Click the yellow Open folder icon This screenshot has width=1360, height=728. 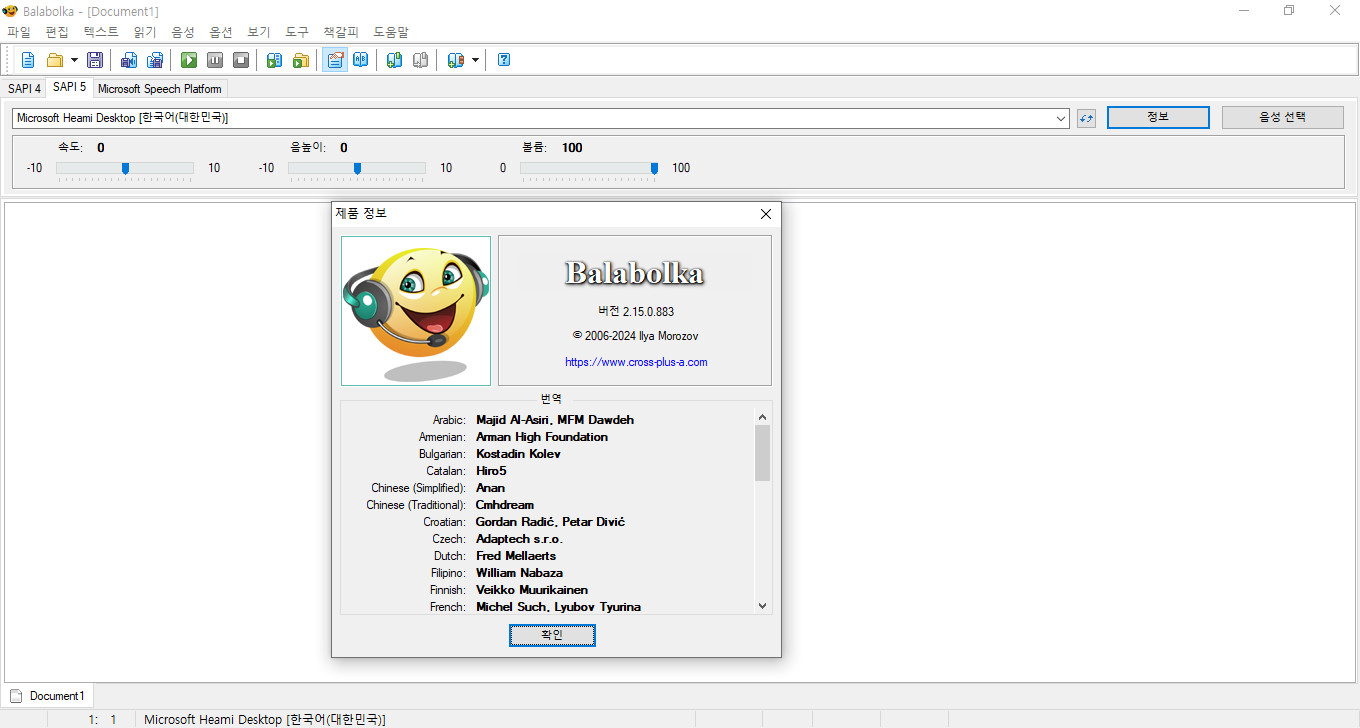coord(55,60)
